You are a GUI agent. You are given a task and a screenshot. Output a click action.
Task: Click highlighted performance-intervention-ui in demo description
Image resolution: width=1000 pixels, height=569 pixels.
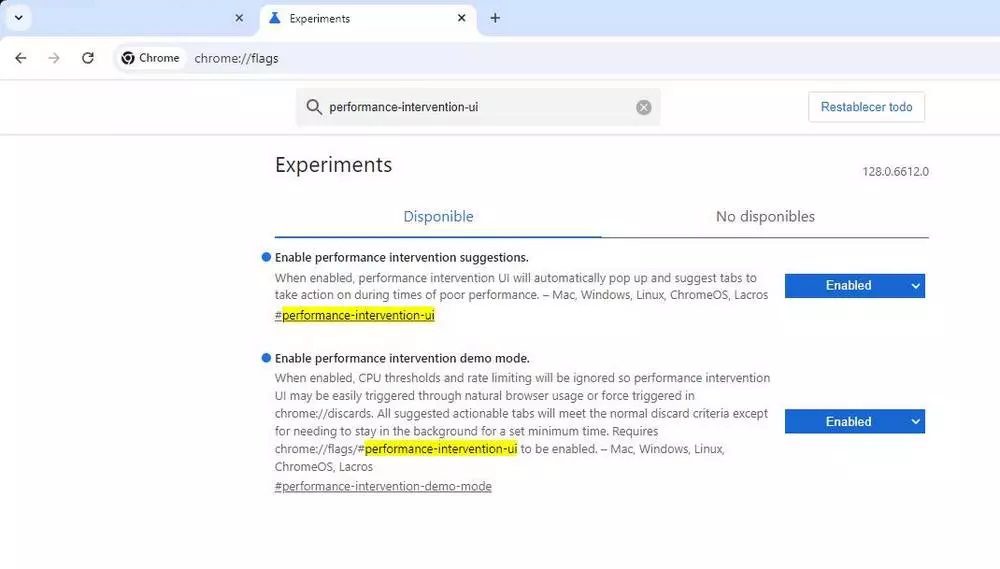[441, 449]
